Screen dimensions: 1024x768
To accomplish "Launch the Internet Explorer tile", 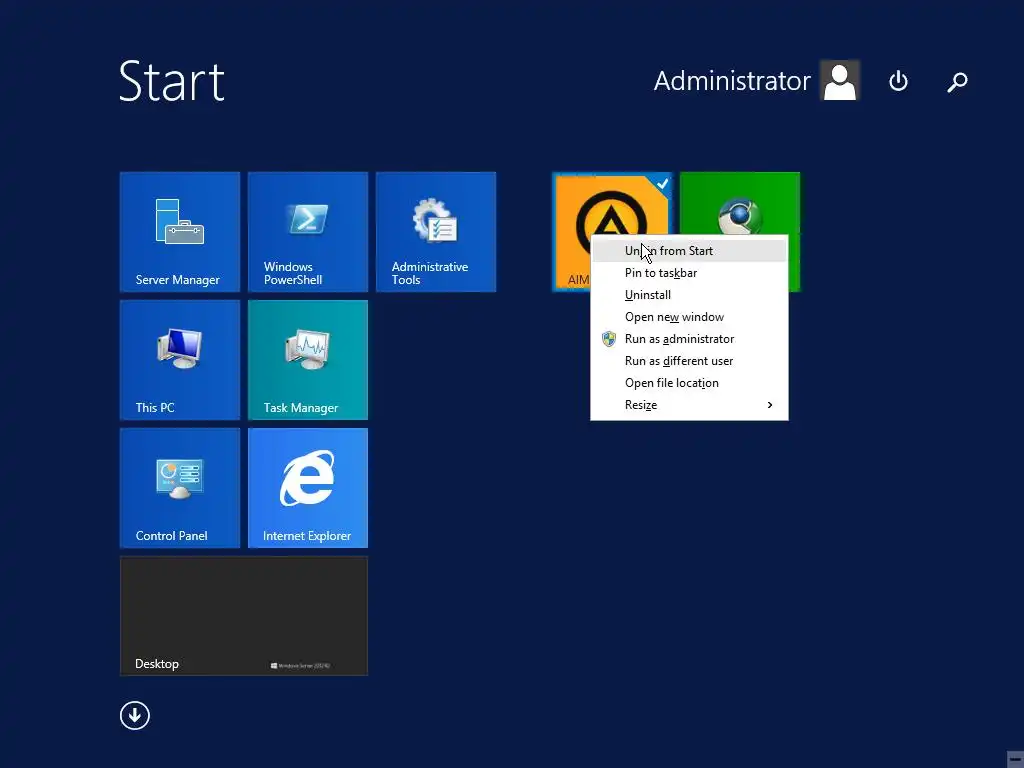I will [x=308, y=488].
